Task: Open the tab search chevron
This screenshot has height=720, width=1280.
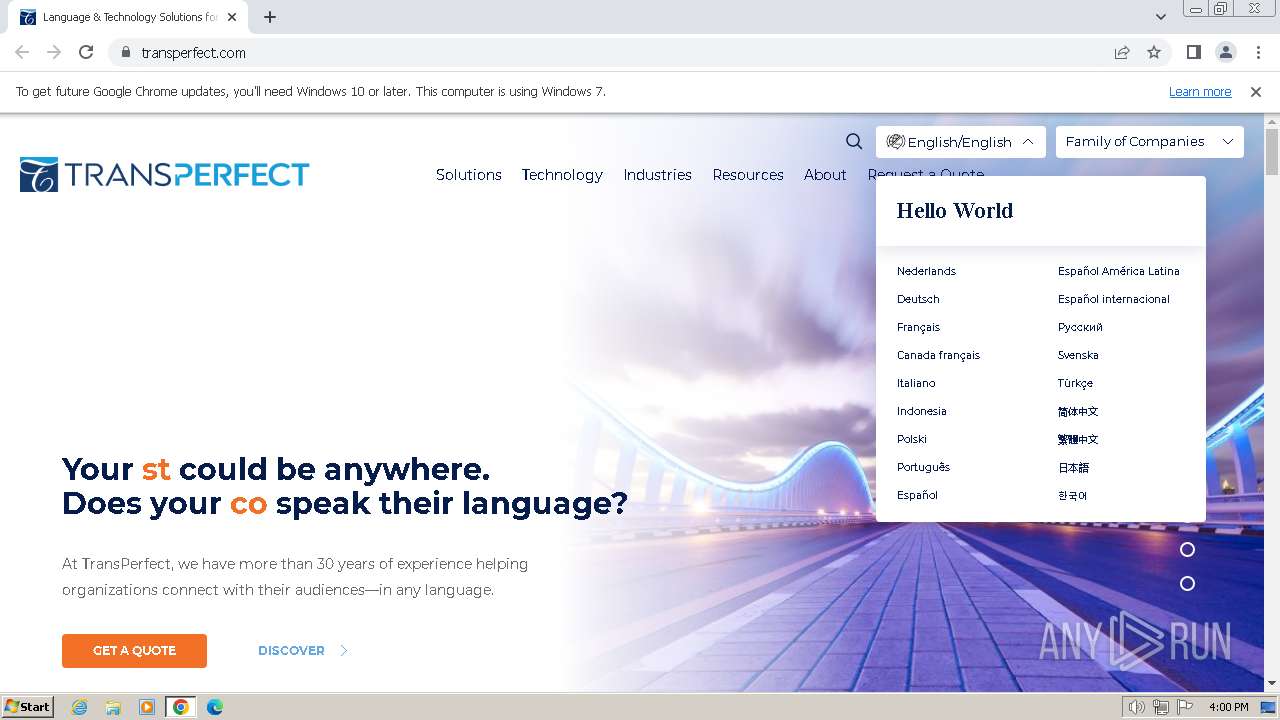Action: (1160, 17)
